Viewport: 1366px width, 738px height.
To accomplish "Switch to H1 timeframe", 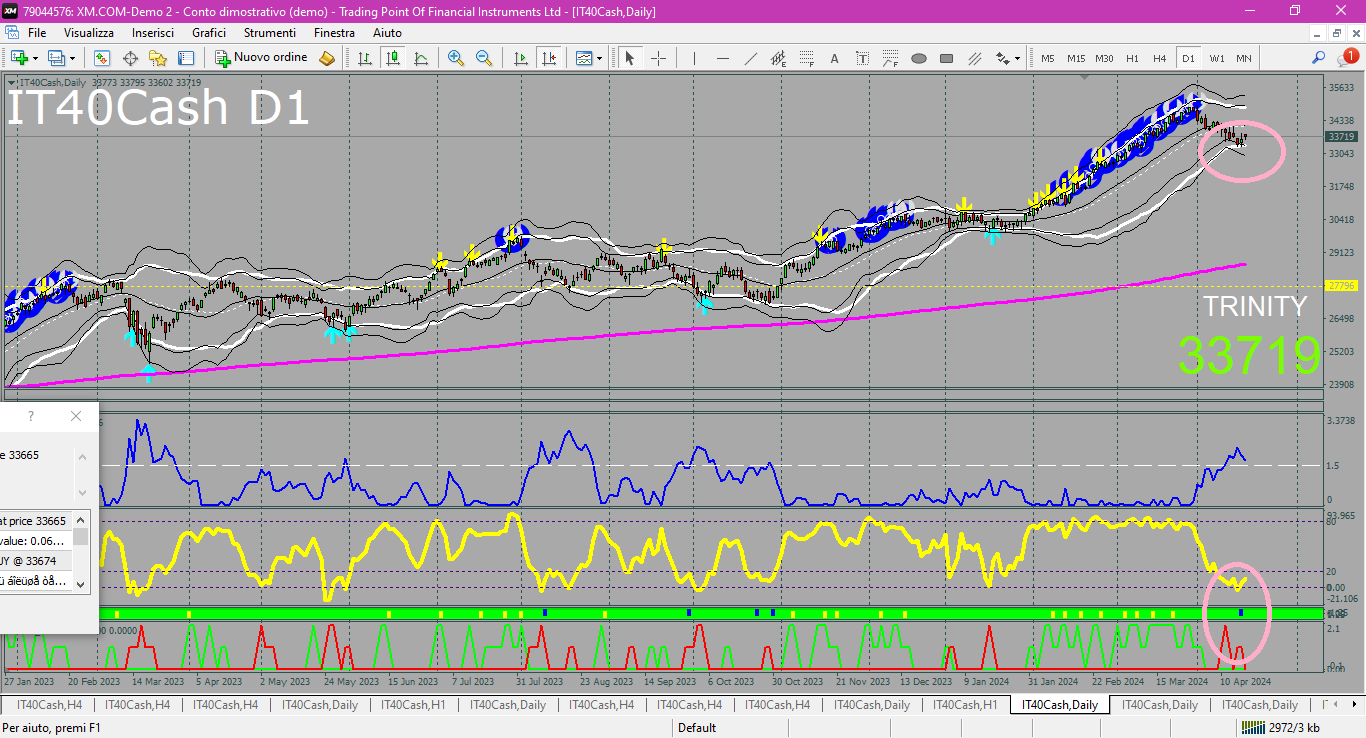I will (1132, 58).
